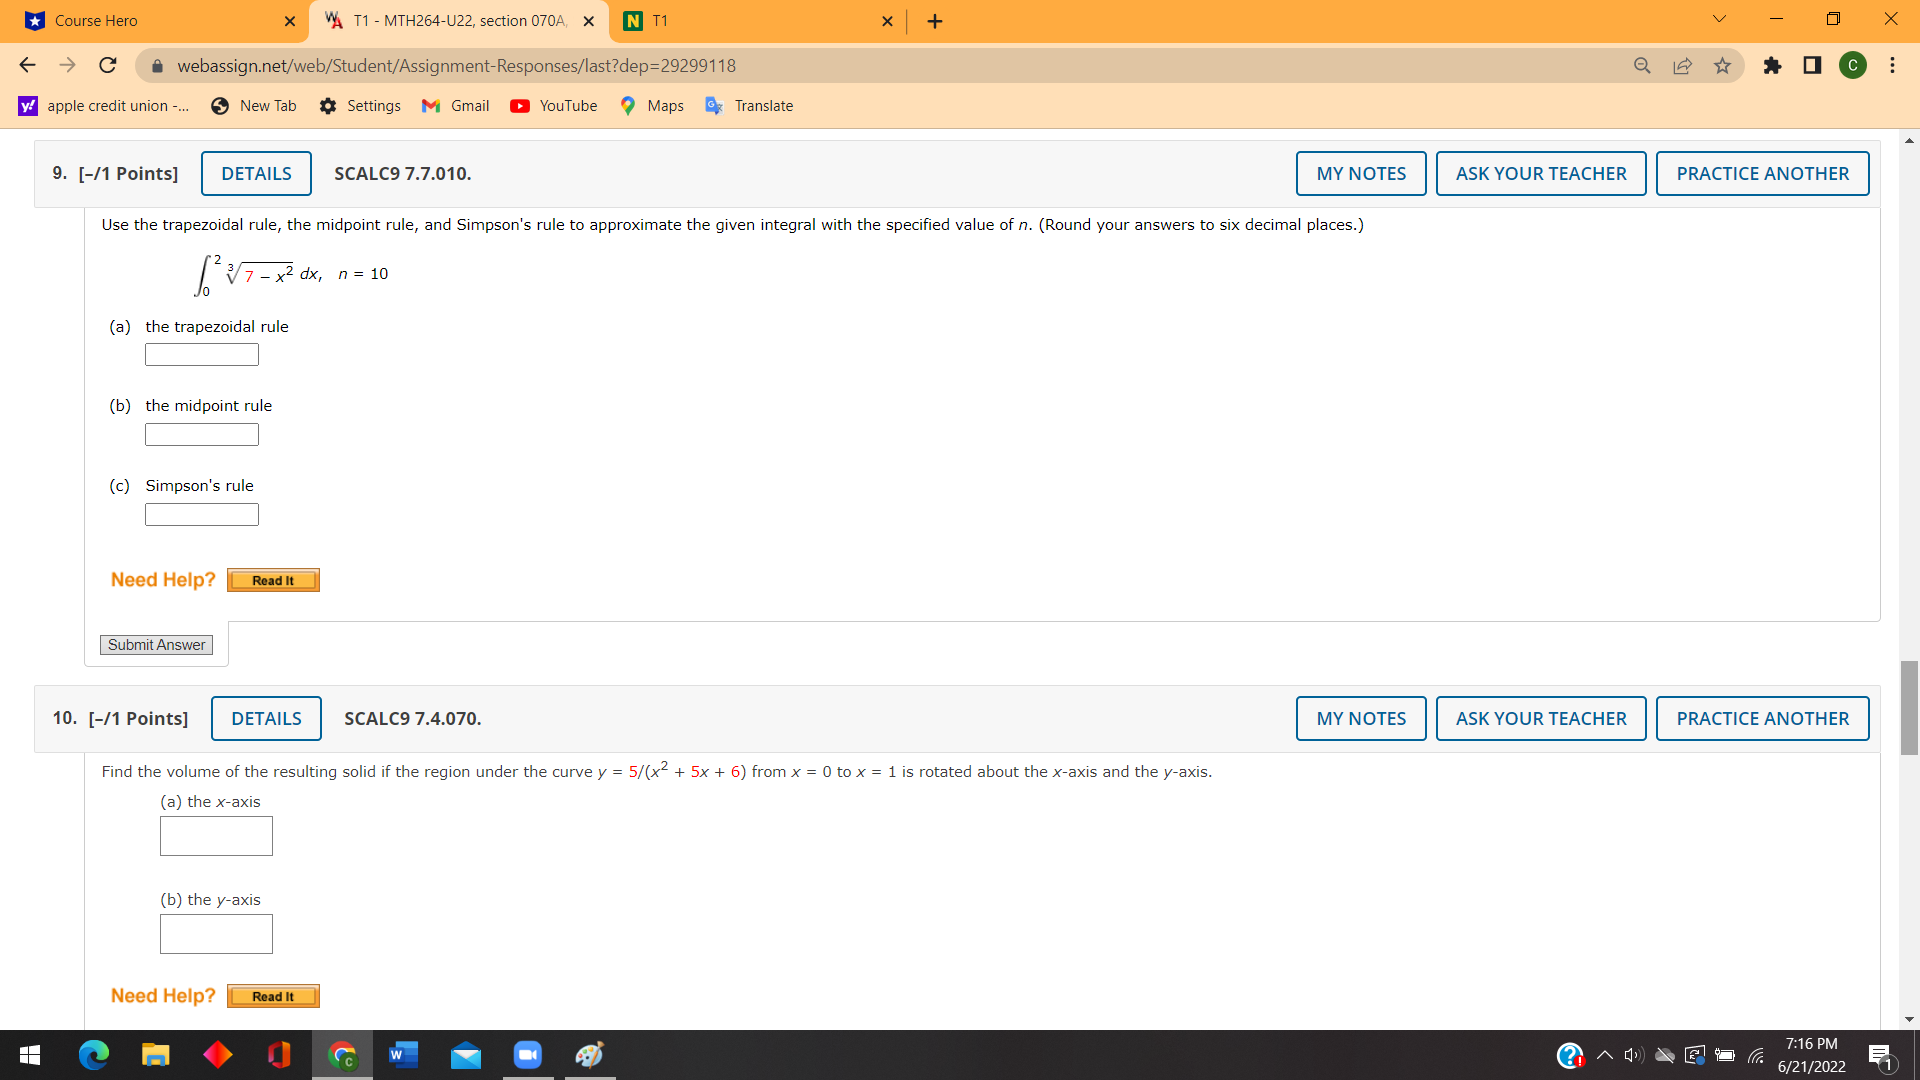This screenshot has width=1920, height=1080.
Task: Open Chrome three-dot menu
Action: coord(1892,66)
